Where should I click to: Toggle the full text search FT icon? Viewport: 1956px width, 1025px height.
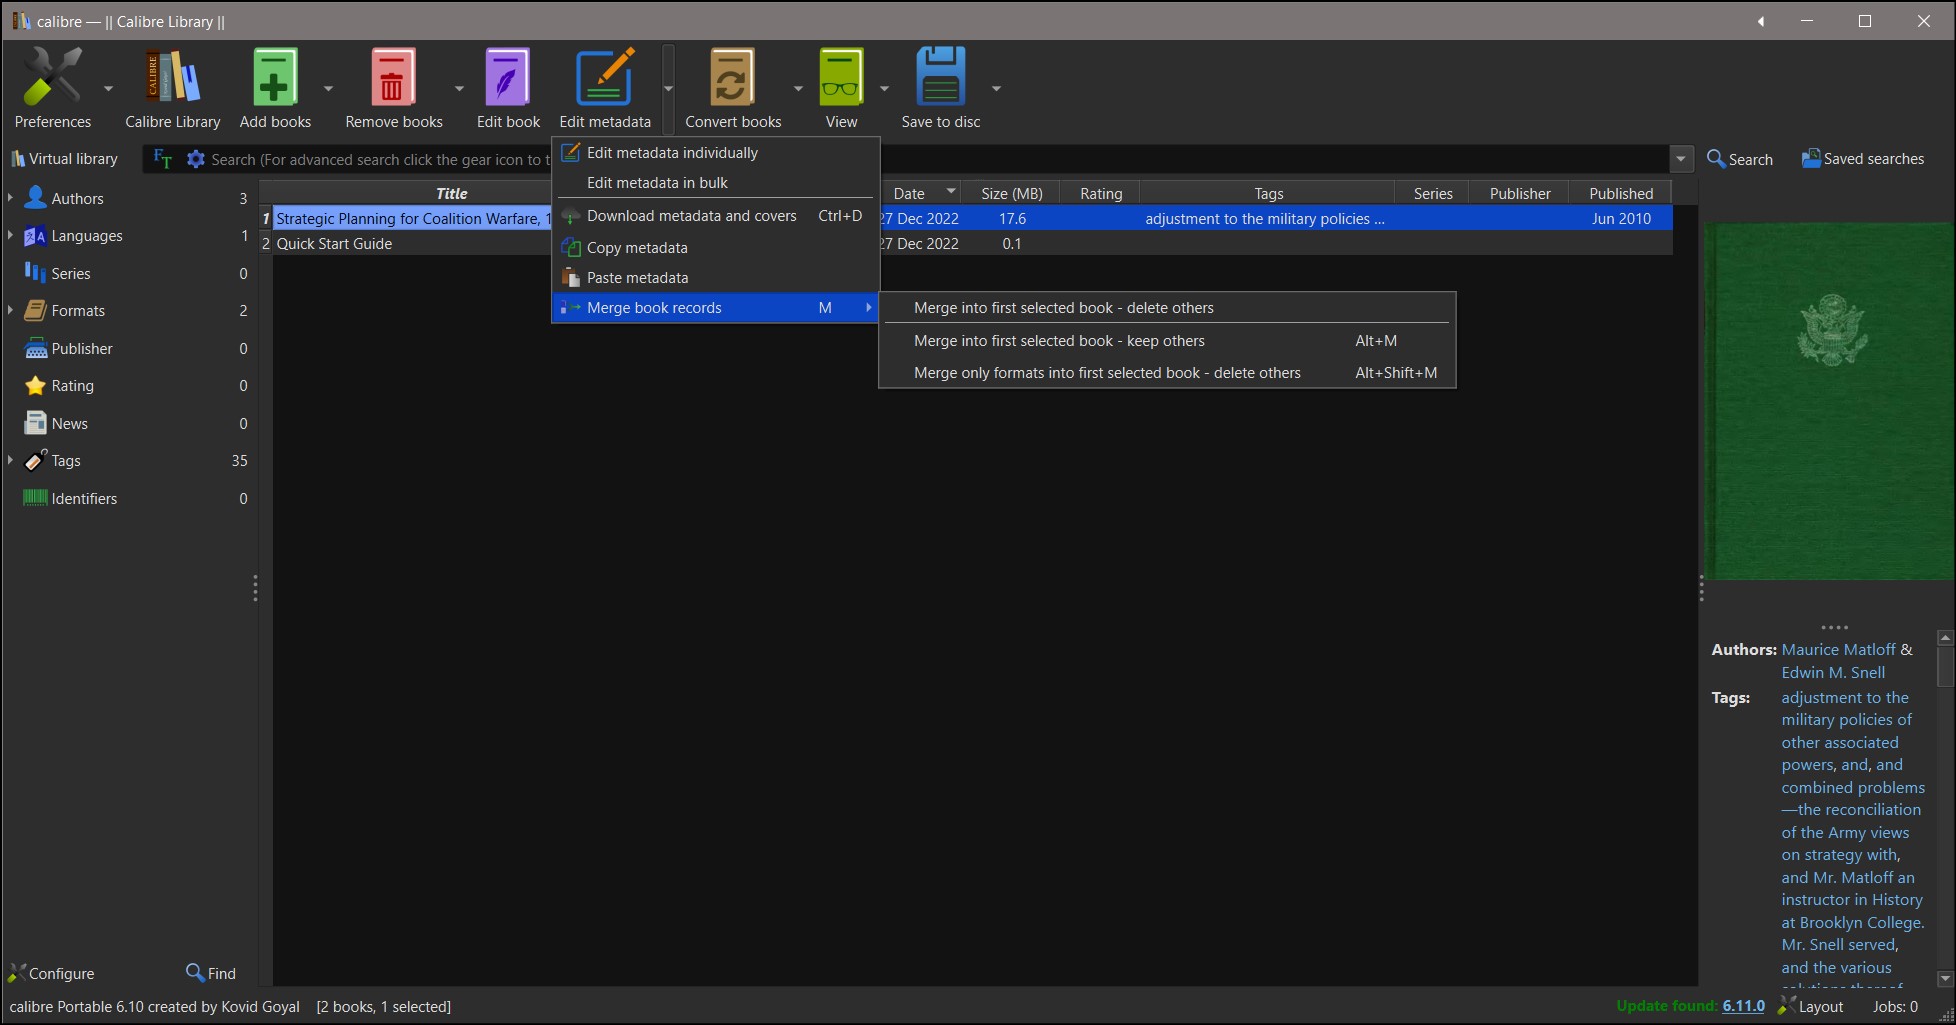coord(162,159)
